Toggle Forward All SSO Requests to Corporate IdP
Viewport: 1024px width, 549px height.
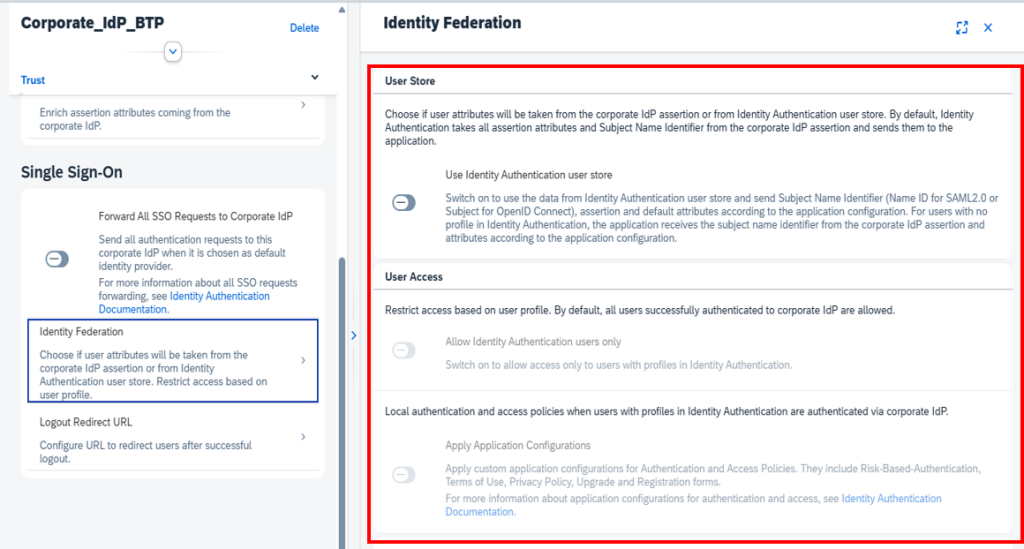click(57, 259)
